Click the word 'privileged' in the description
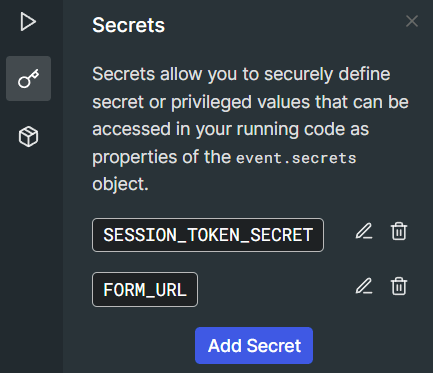This screenshot has height=373, width=433. pos(211,102)
